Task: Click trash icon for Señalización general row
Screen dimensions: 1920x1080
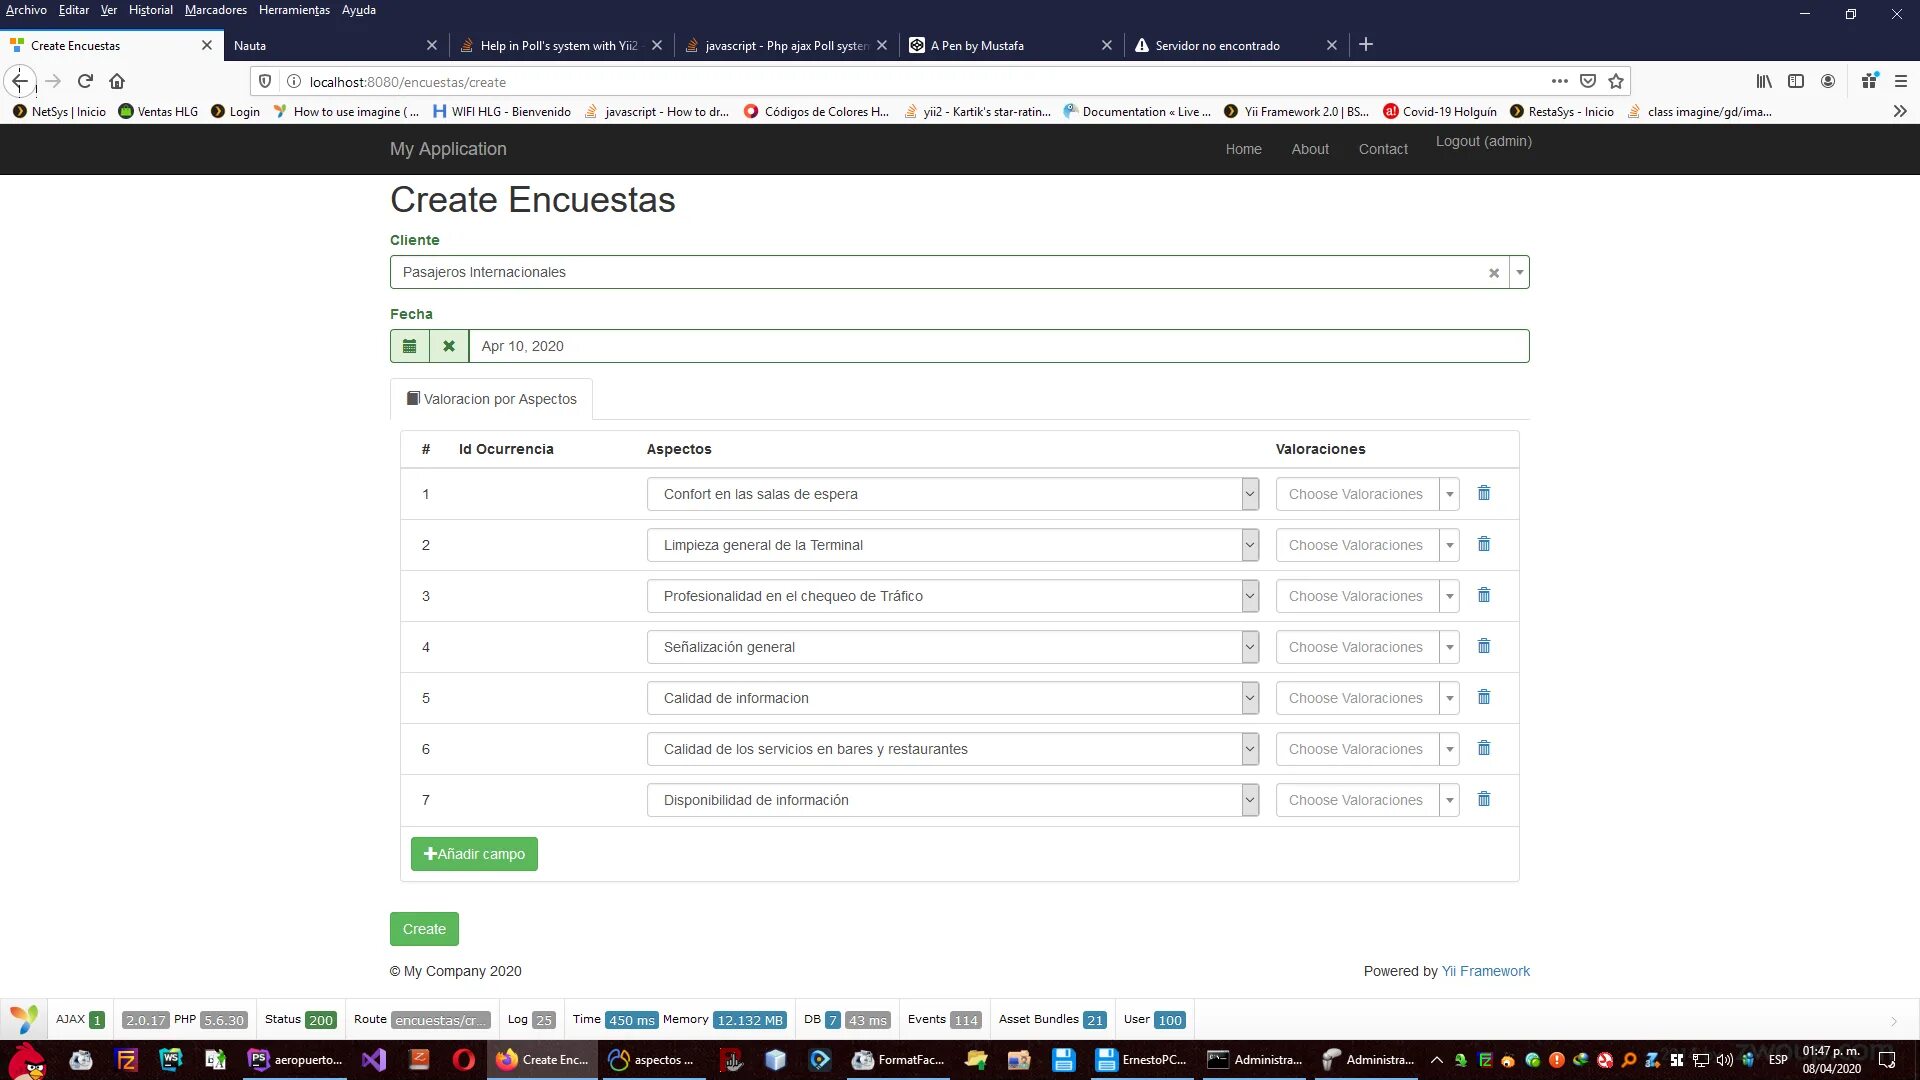Action: 1484,646
